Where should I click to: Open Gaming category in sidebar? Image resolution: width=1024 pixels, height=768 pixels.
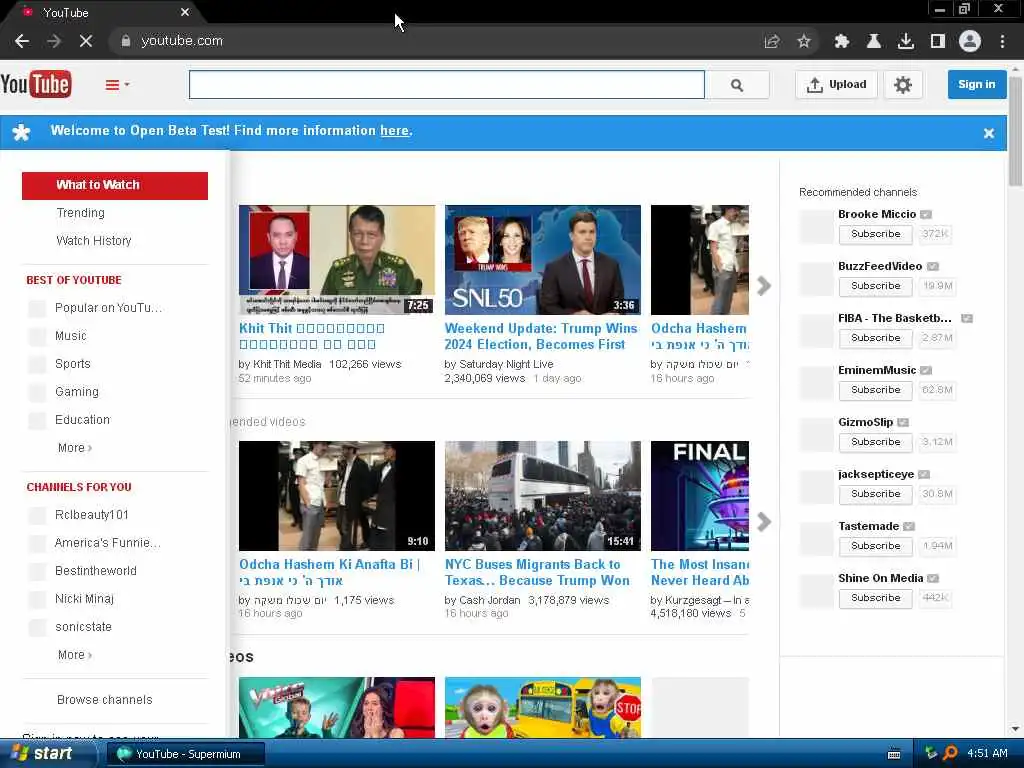click(x=76, y=392)
